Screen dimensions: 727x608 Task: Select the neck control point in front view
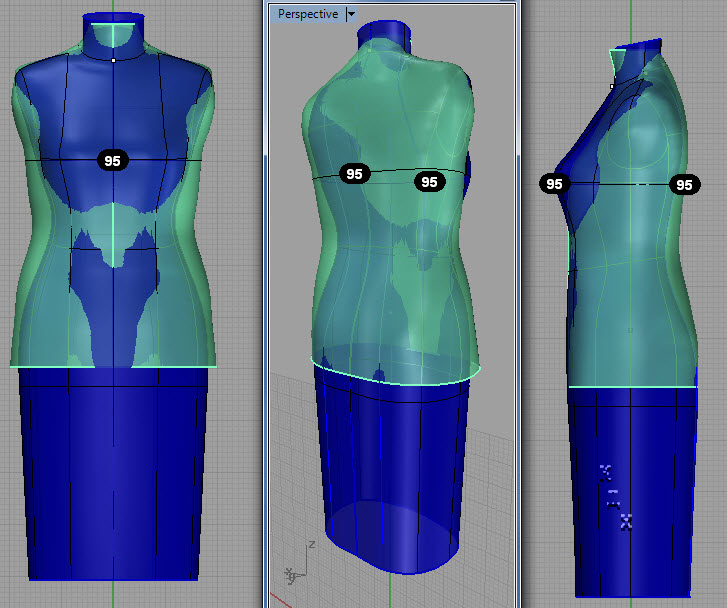tap(114, 60)
